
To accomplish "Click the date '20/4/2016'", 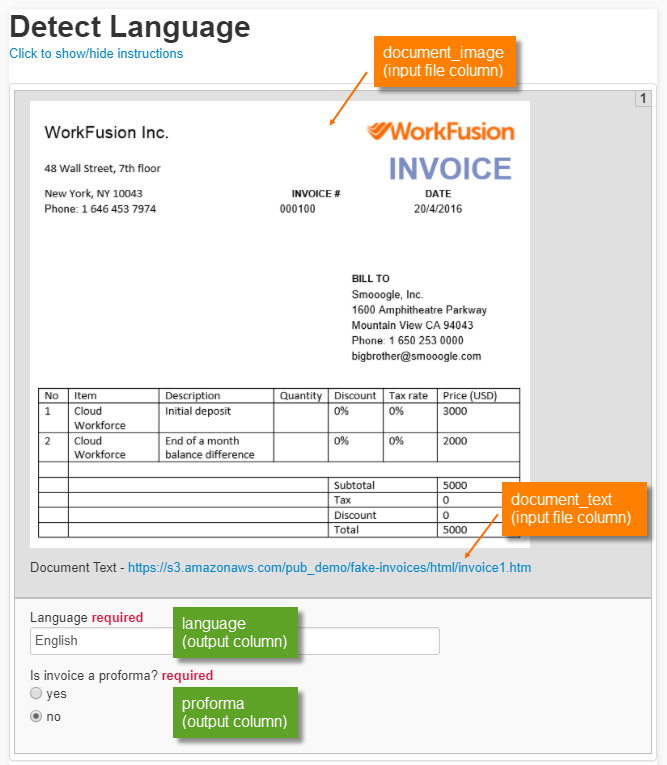I will tap(438, 209).
